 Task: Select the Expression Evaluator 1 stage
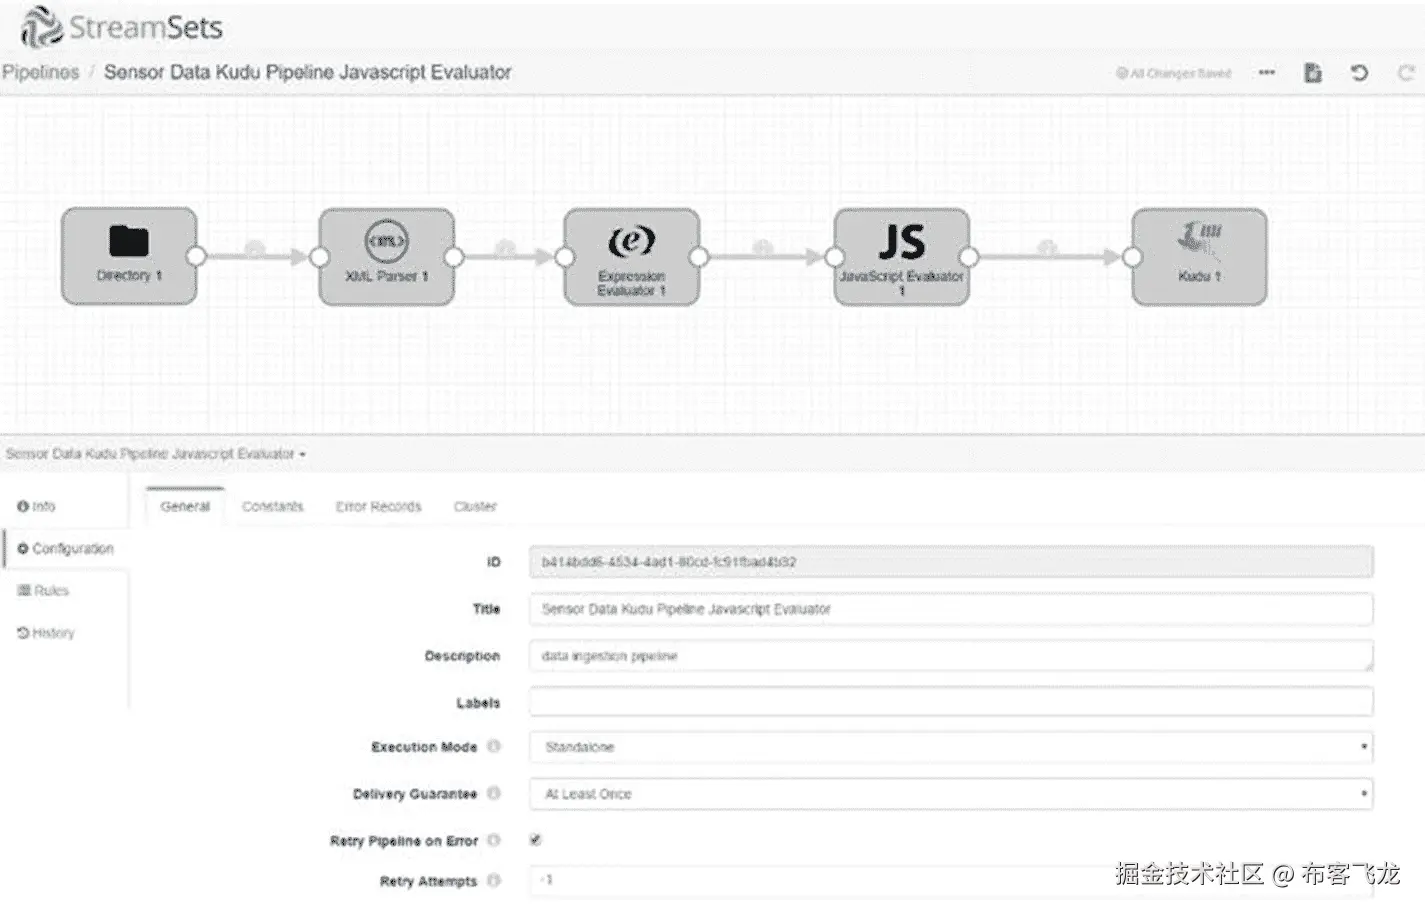[x=631, y=256]
